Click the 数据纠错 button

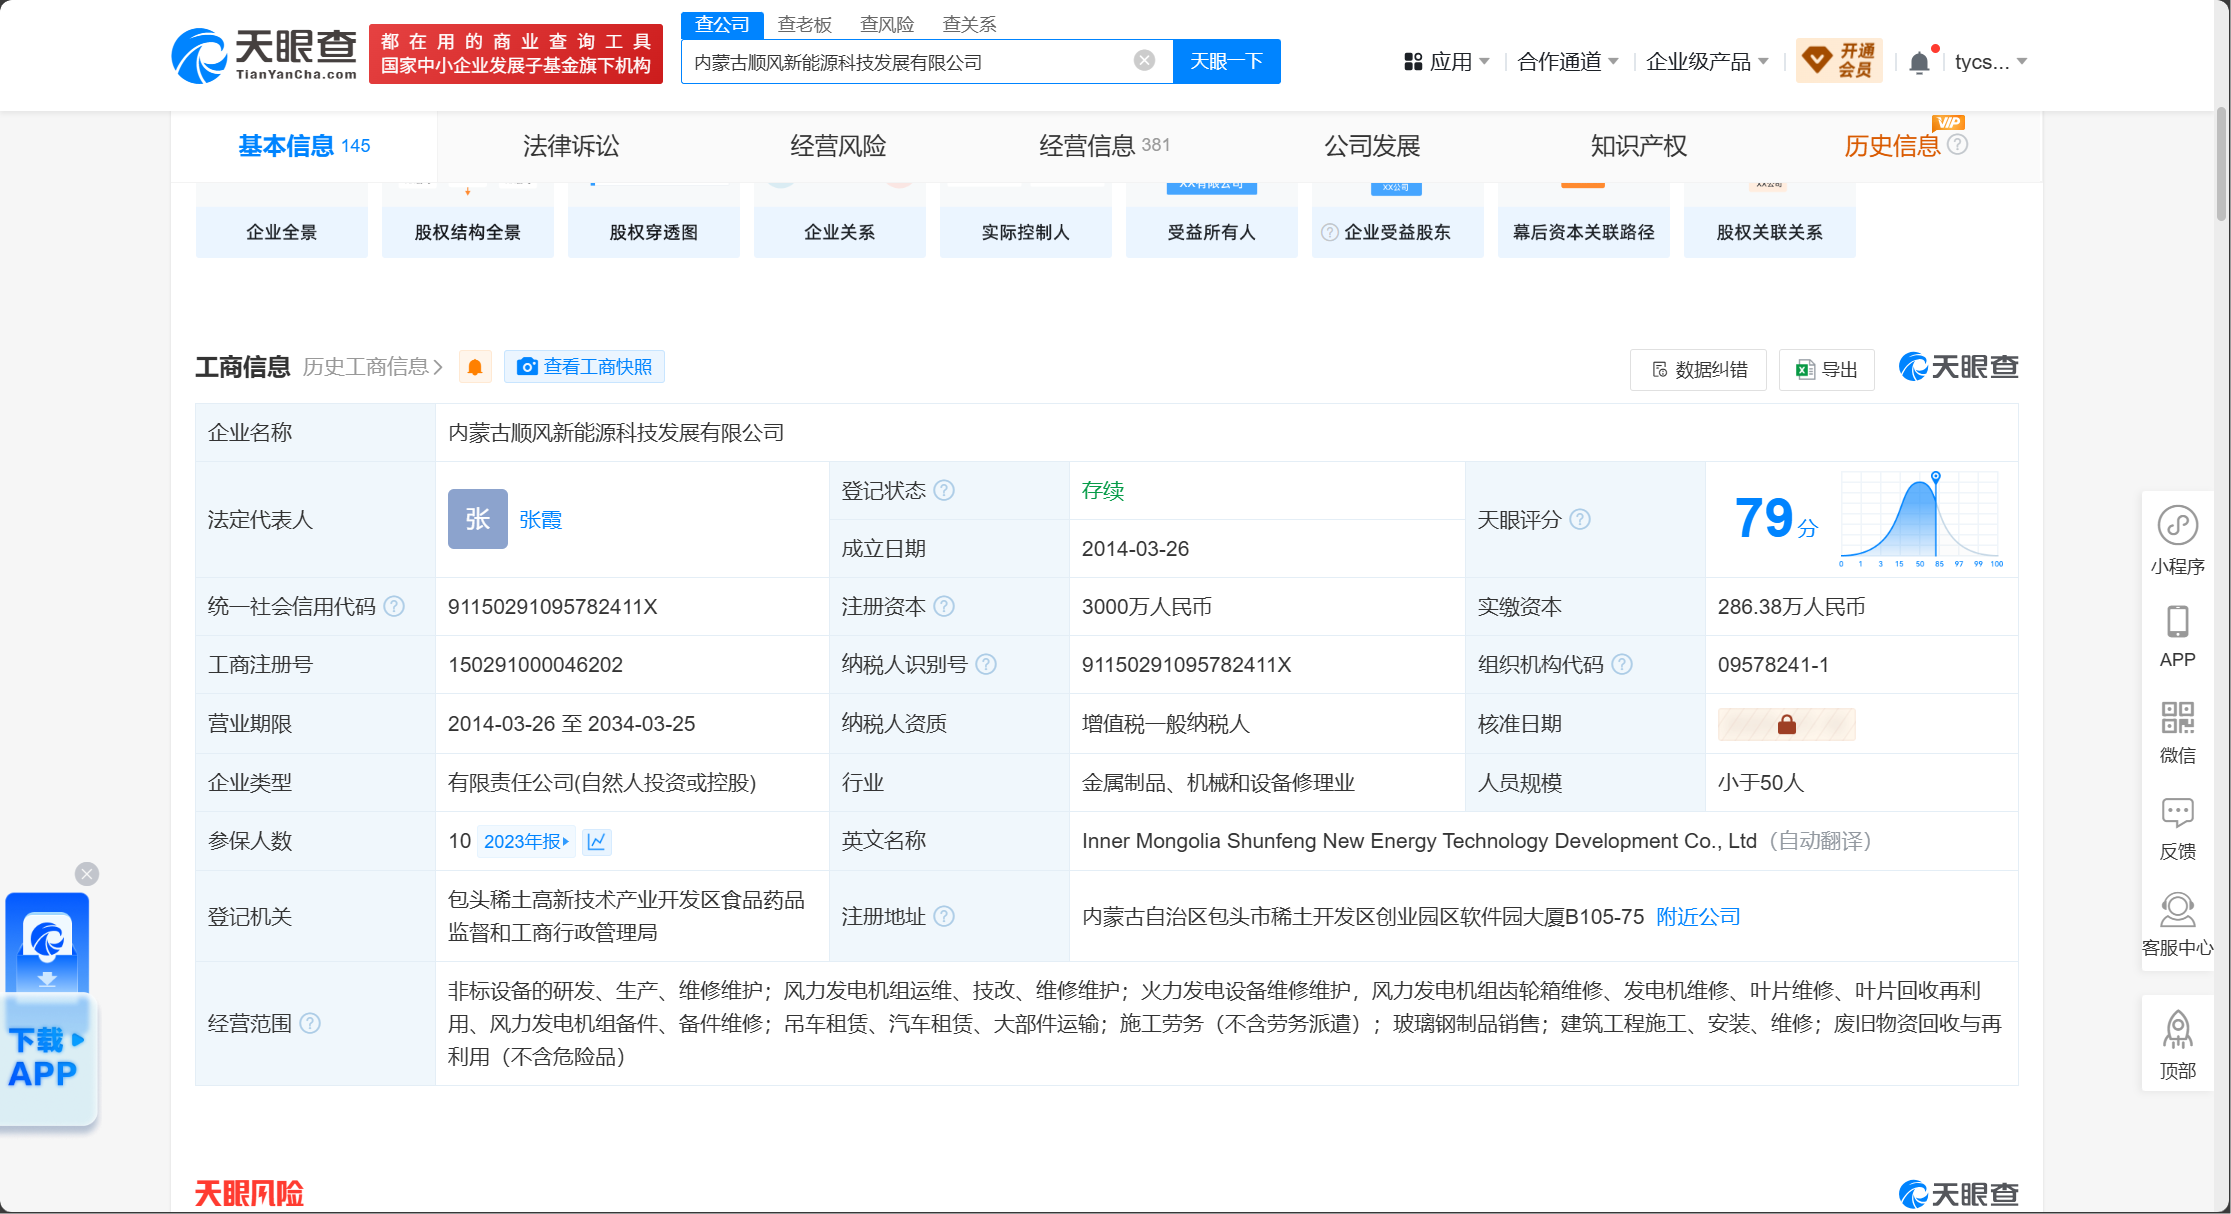1698,369
